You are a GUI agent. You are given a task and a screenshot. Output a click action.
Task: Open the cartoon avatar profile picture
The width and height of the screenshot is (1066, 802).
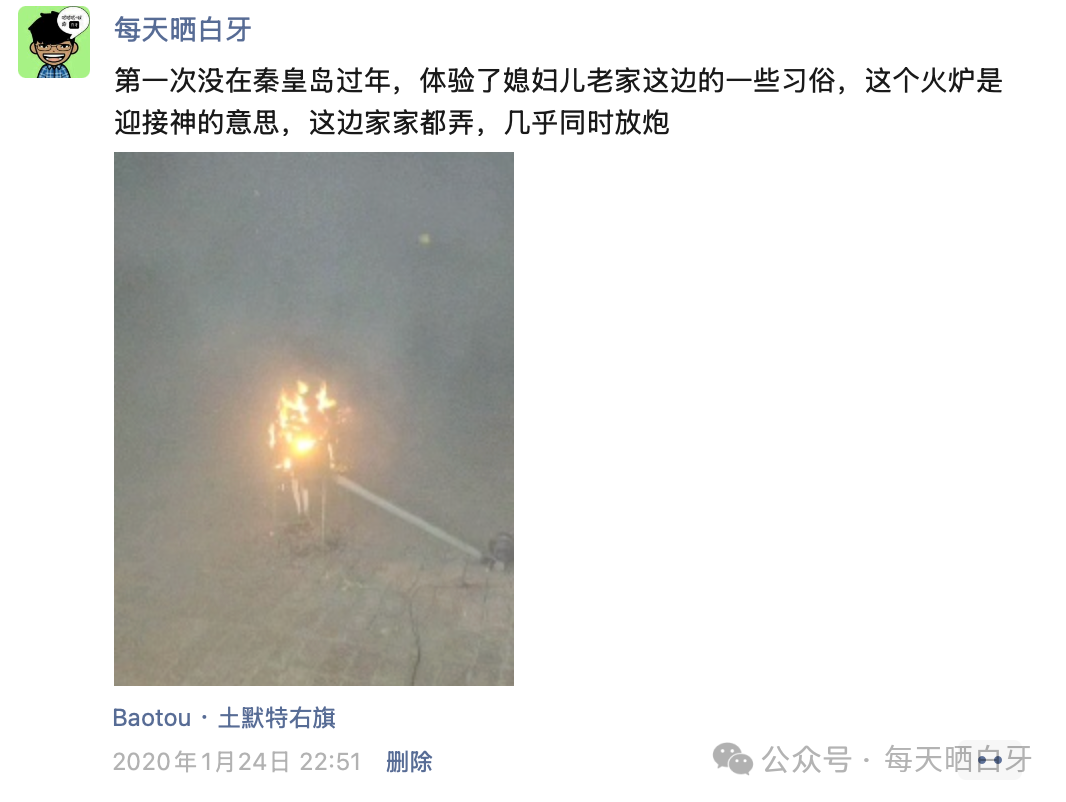[54, 42]
